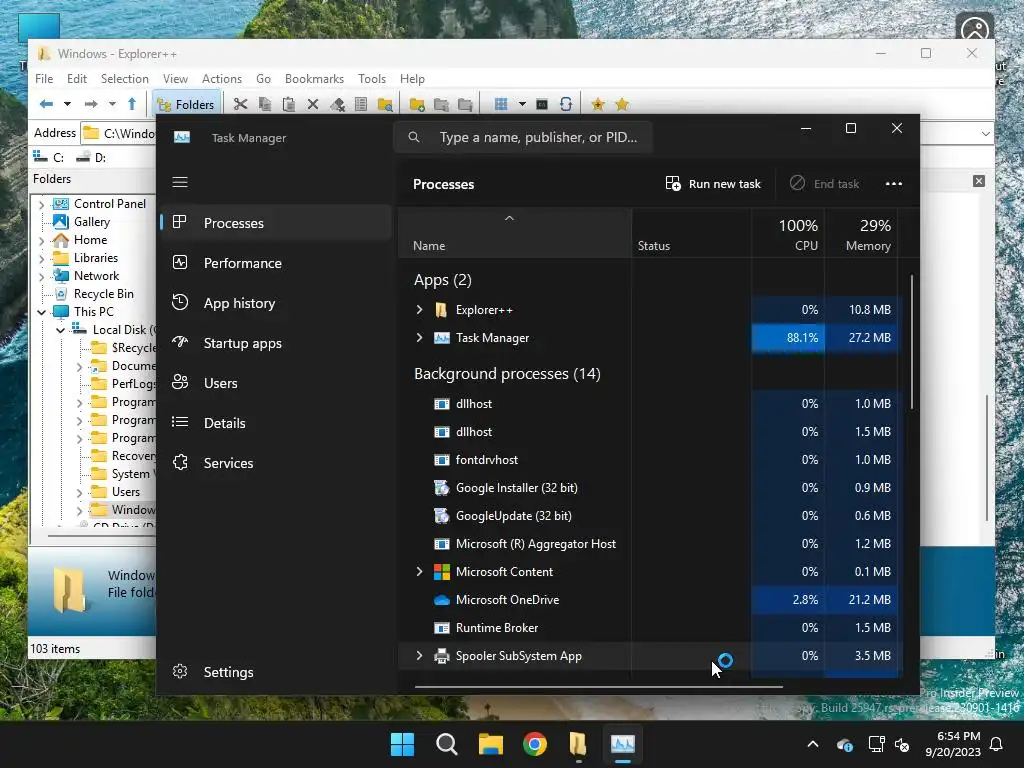
Task: Go back in Explorer++ toolbar
Action: pyautogui.click(x=46, y=104)
